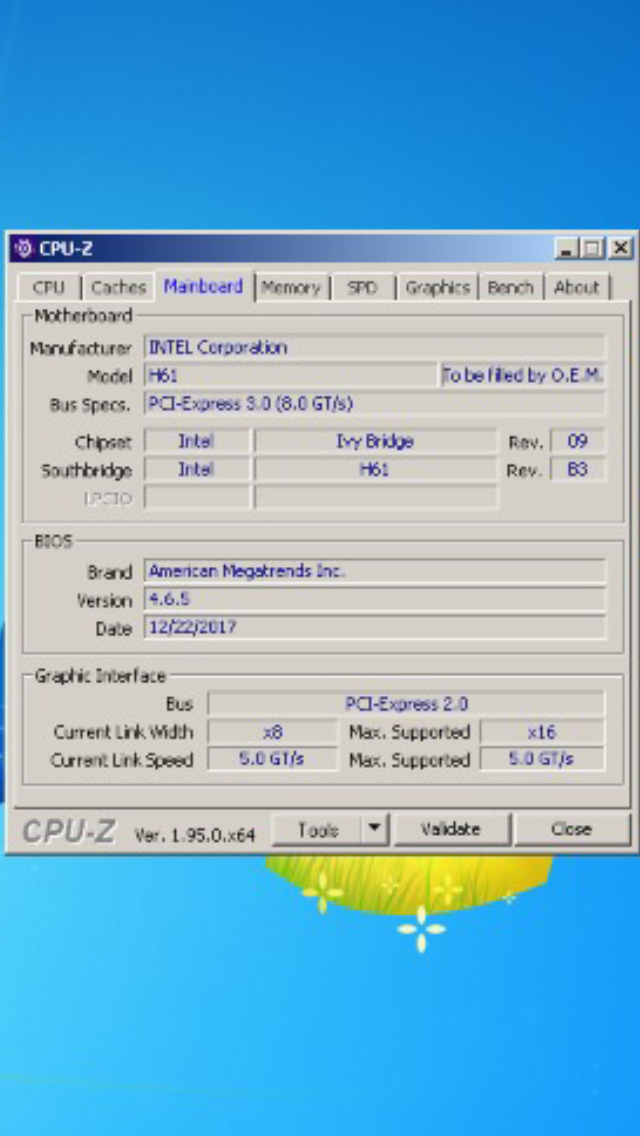Image resolution: width=640 pixels, height=1136 pixels.
Task: Click the Tools button
Action: [317, 830]
